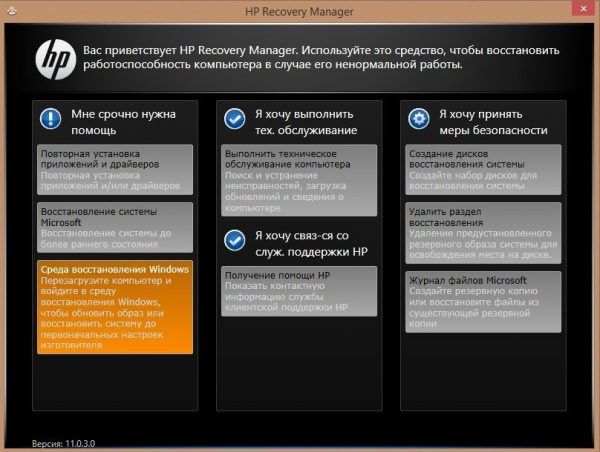Click the HP logo in the header
Viewport: 600px width, 452px height.
56,60
